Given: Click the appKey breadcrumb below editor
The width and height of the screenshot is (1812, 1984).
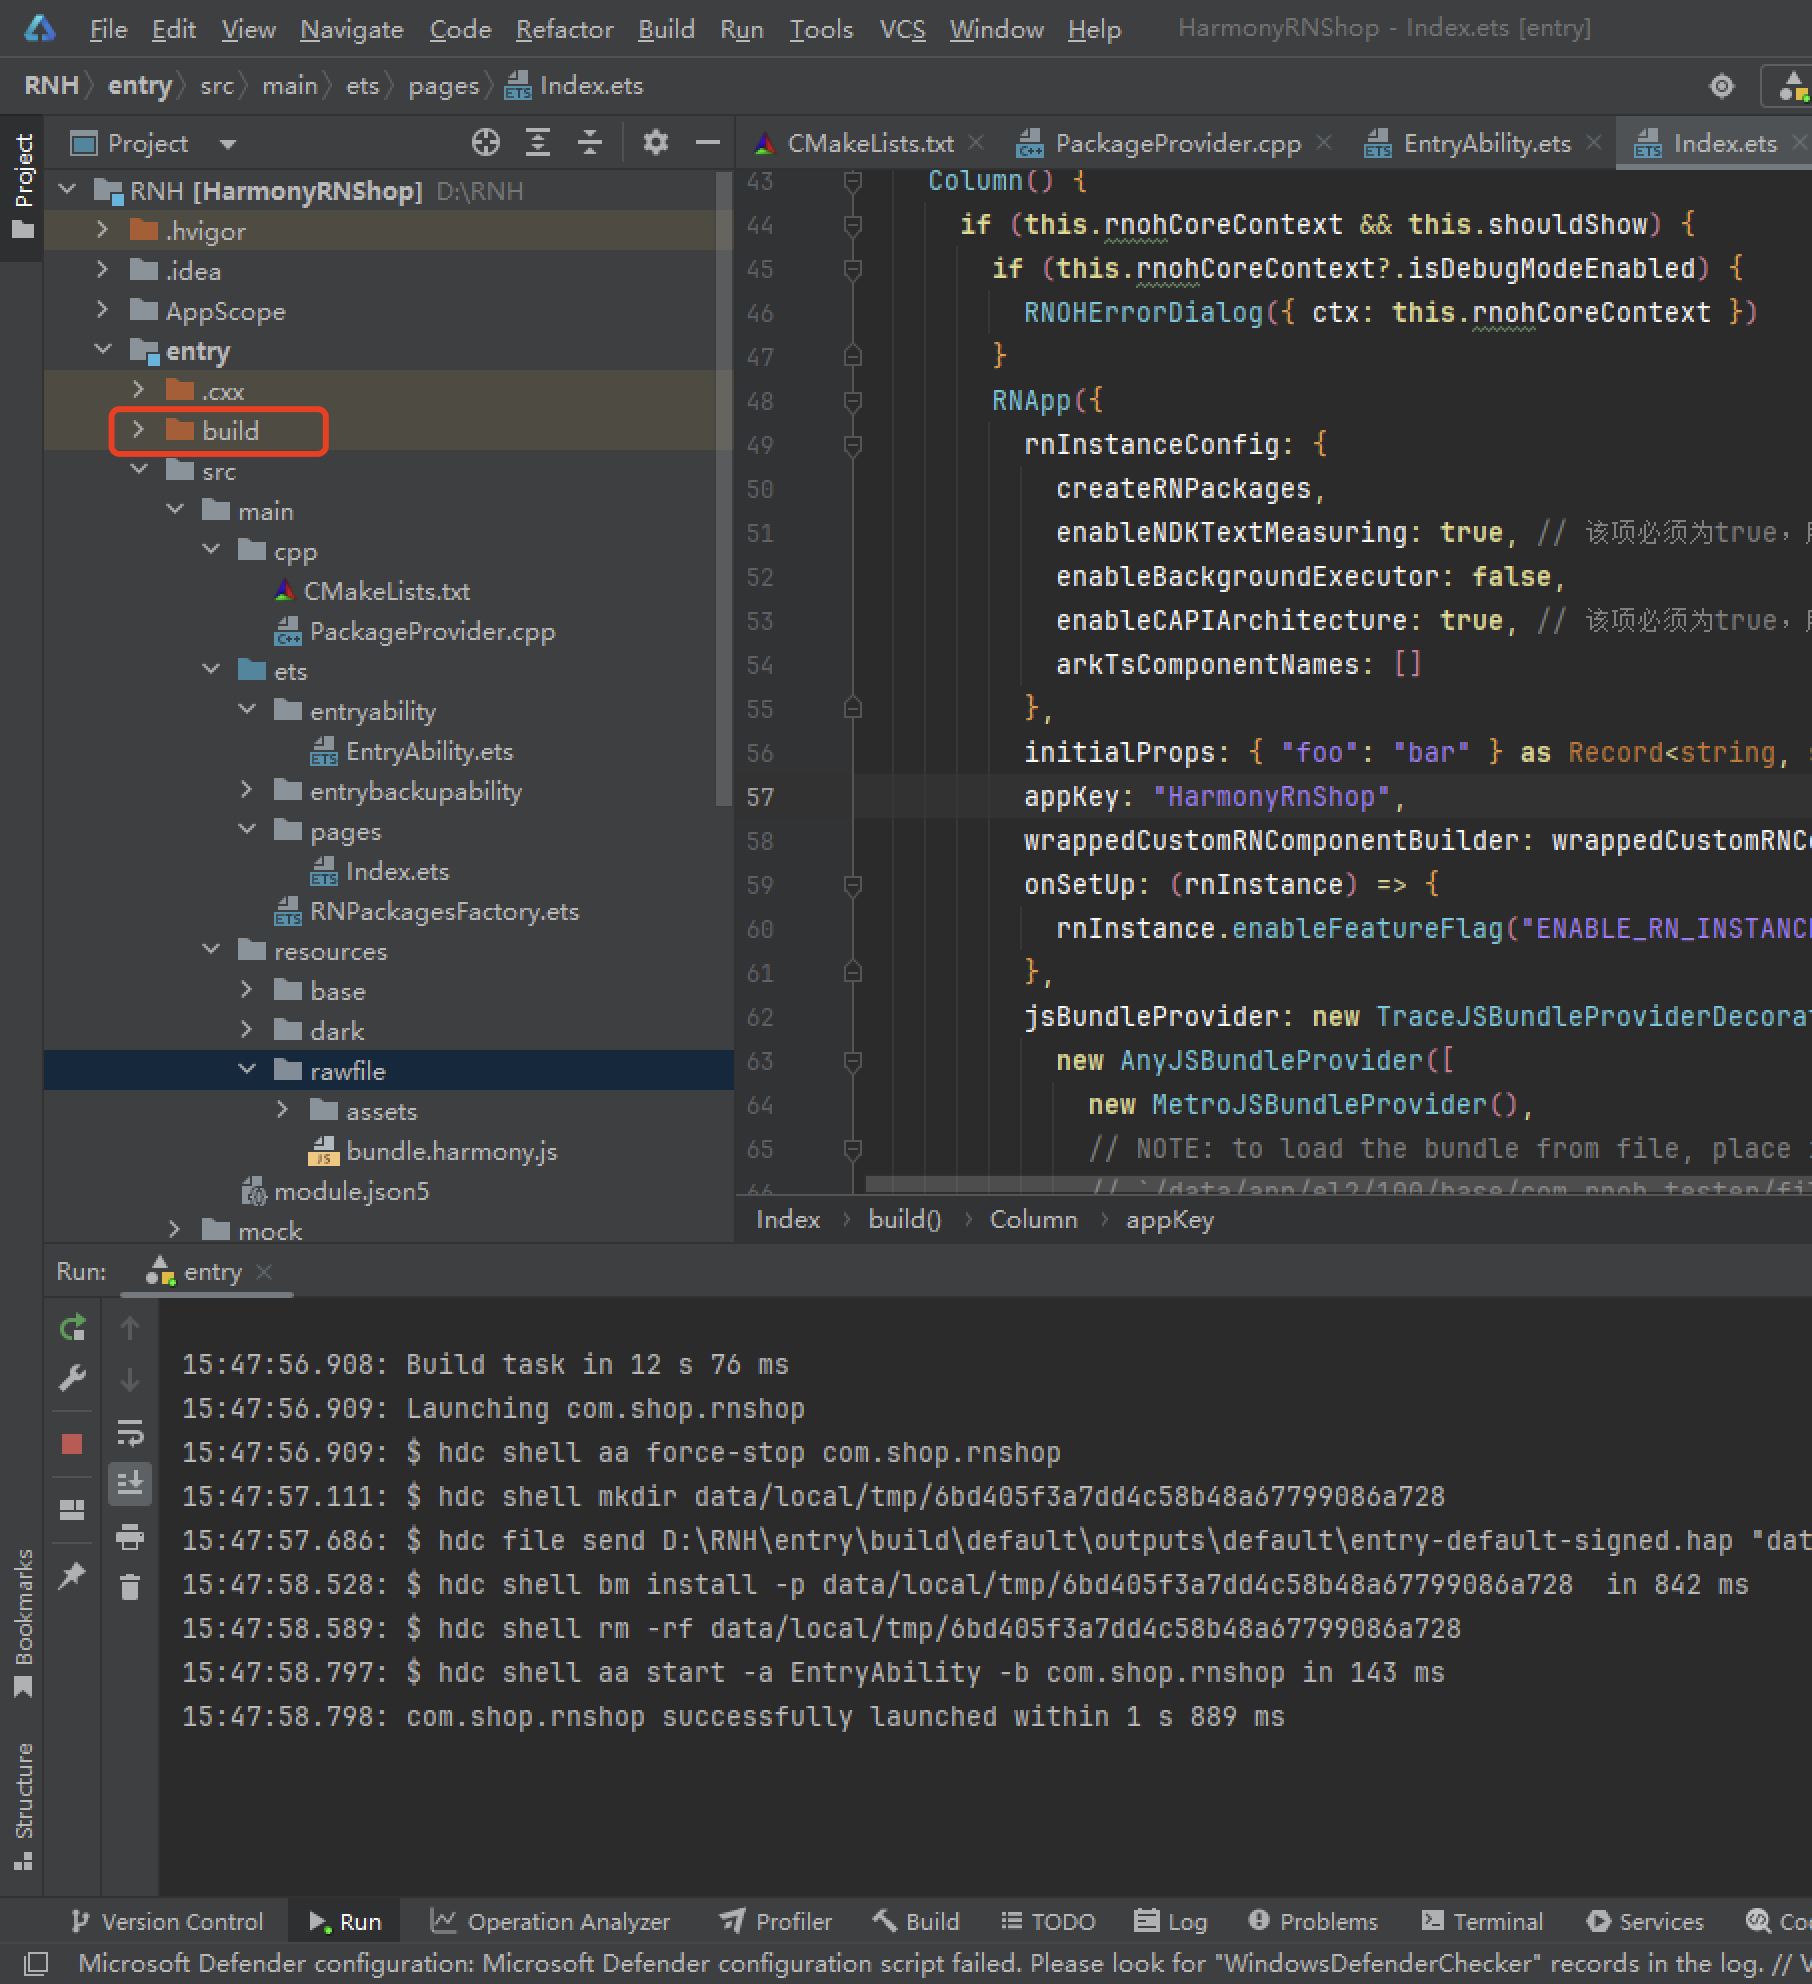Looking at the screenshot, I should pyautogui.click(x=1169, y=1220).
